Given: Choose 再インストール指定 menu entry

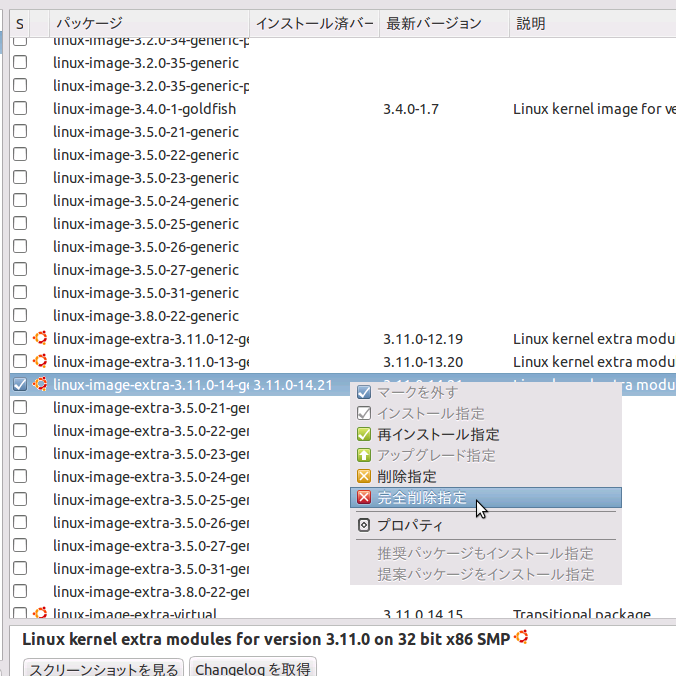Looking at the screenshot, I should click(x=485, y=434).
